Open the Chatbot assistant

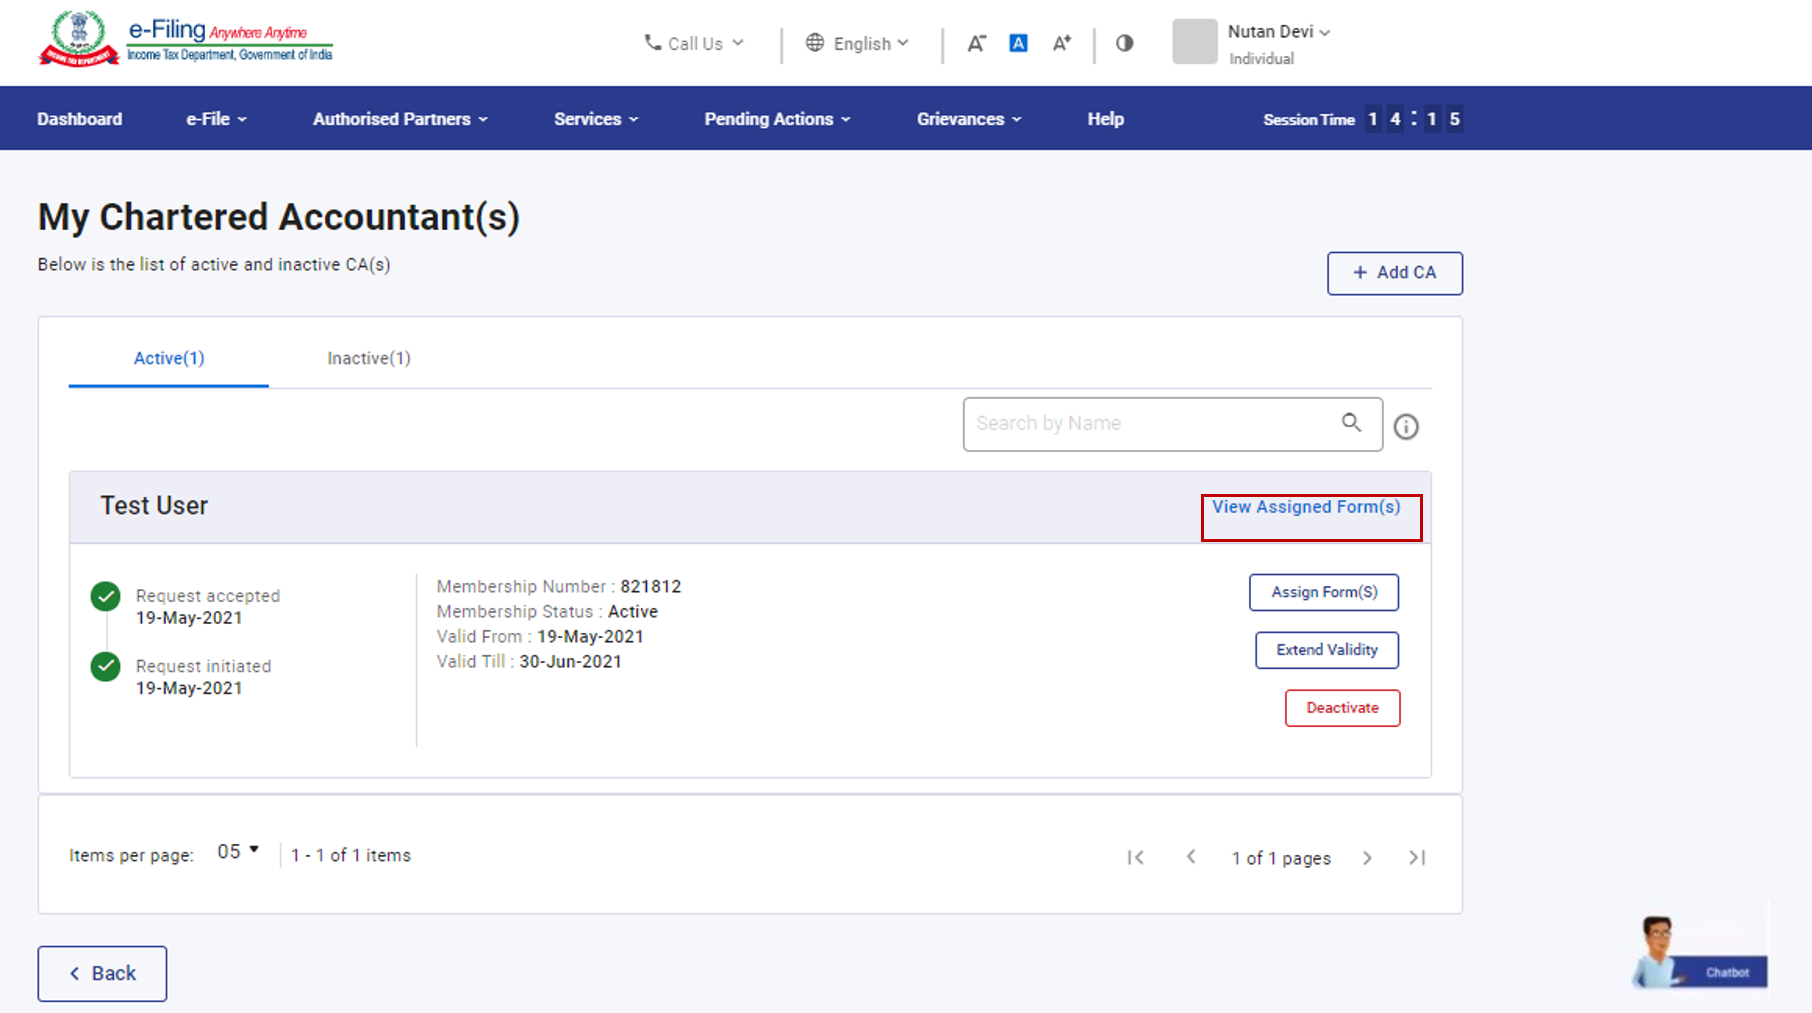pyautogui.click(x=1699, y=954)
